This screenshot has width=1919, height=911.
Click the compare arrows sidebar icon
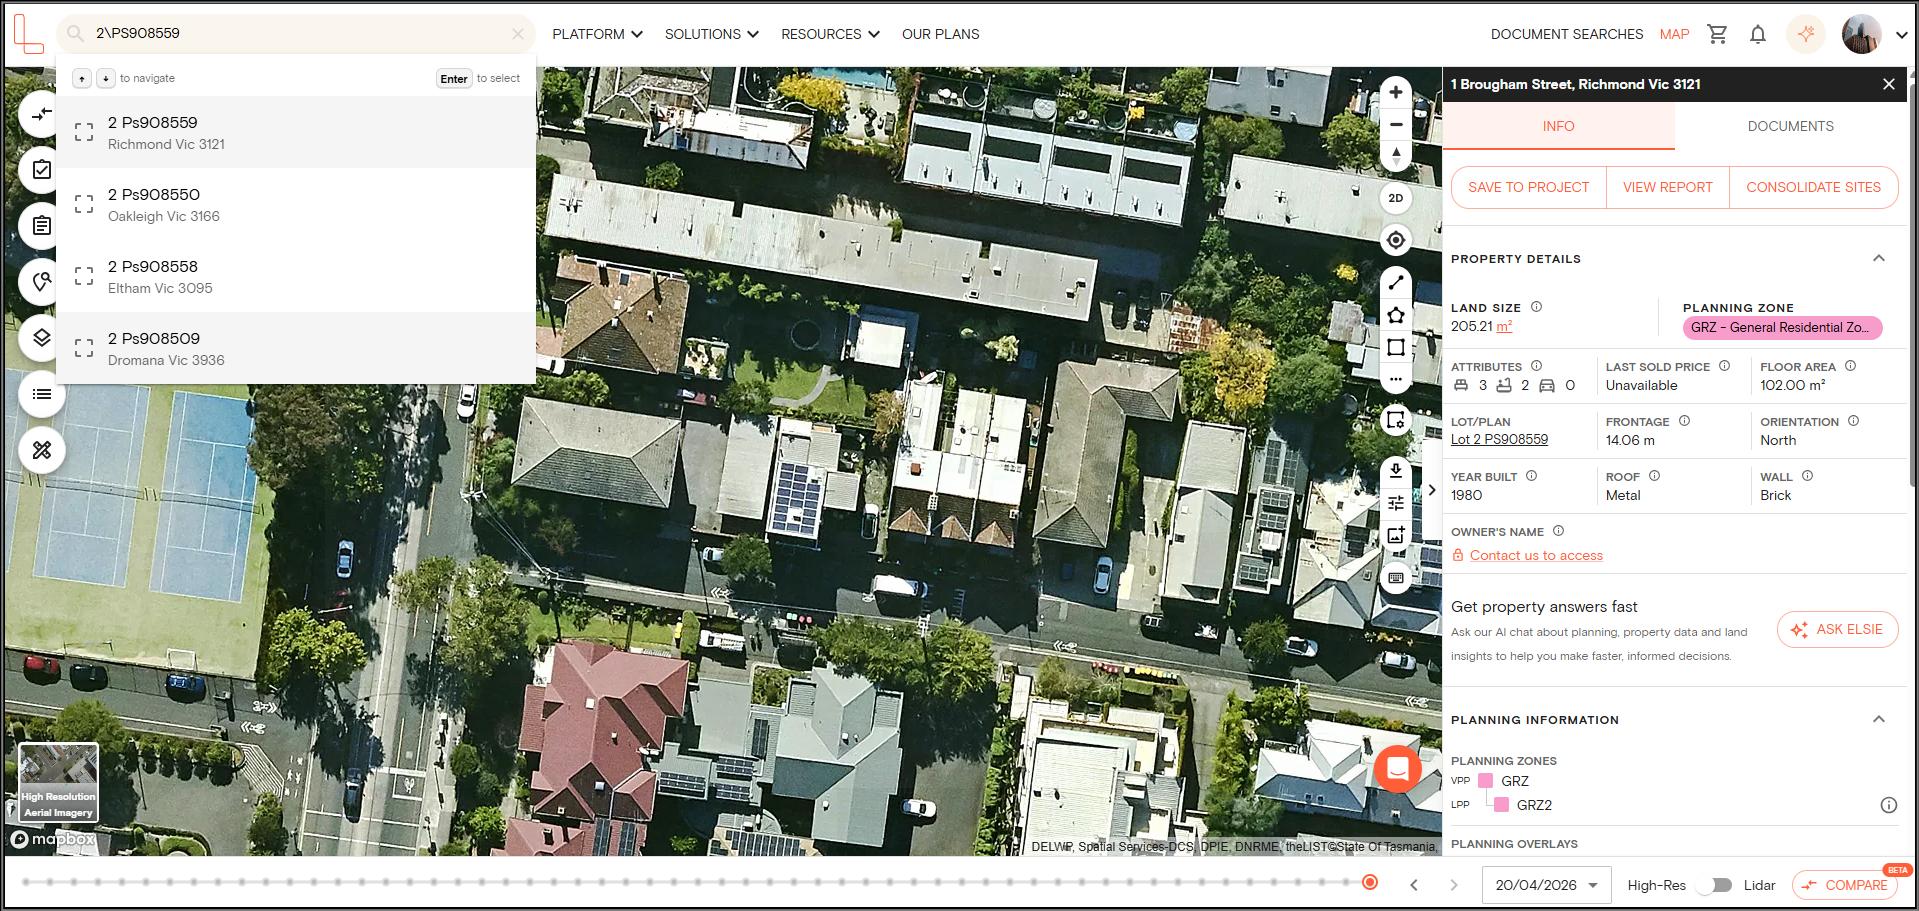[x=41, y=114]
